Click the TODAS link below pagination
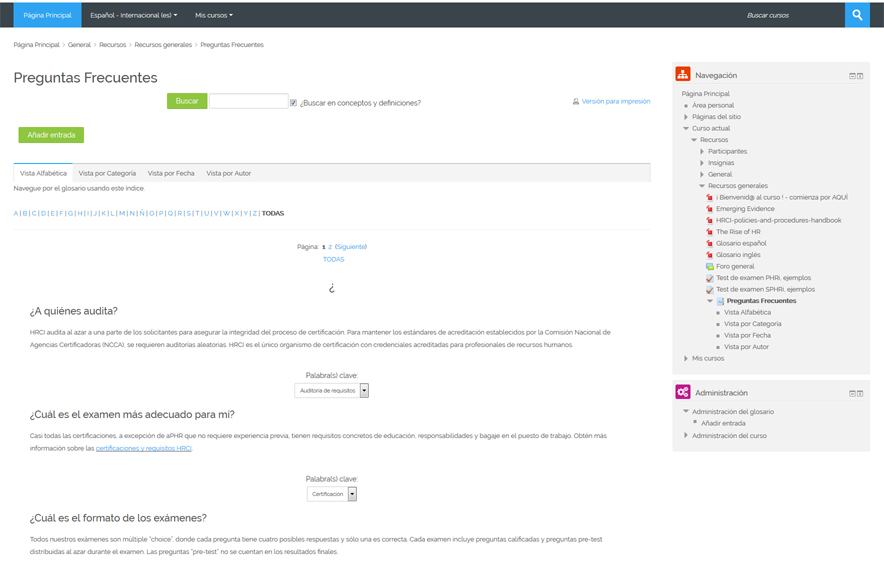Screen dimensions: 884x561 click(x=333, y=259)
